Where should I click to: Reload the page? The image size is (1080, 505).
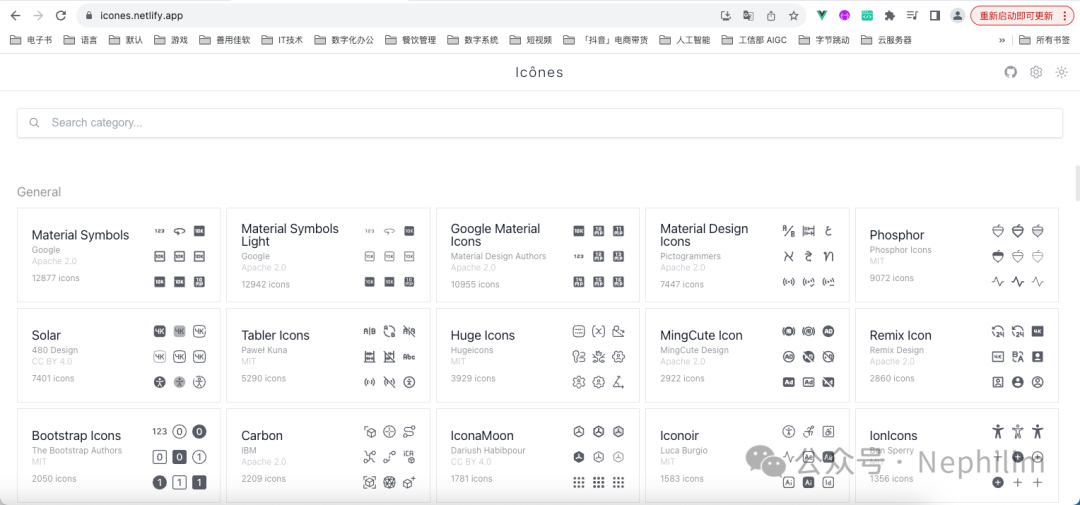[x=61, y=15]
